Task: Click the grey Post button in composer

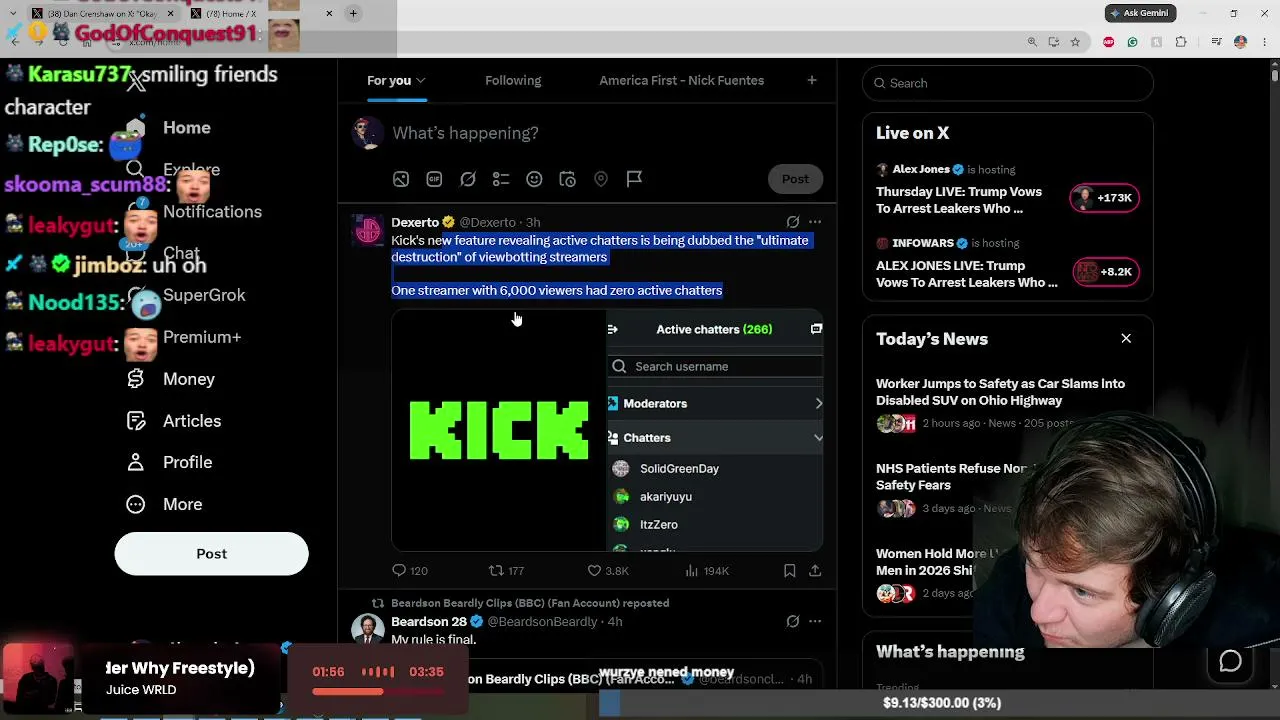Action: coord(795,179)
